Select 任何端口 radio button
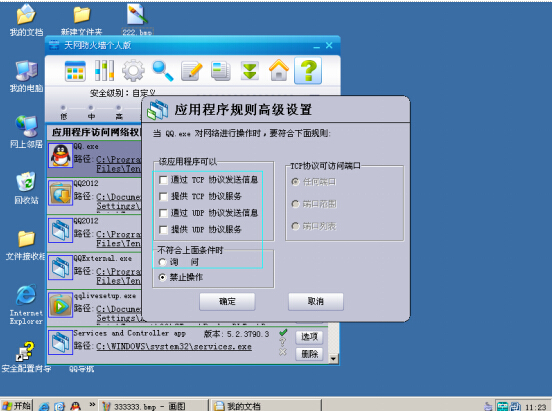 point(295,182)
